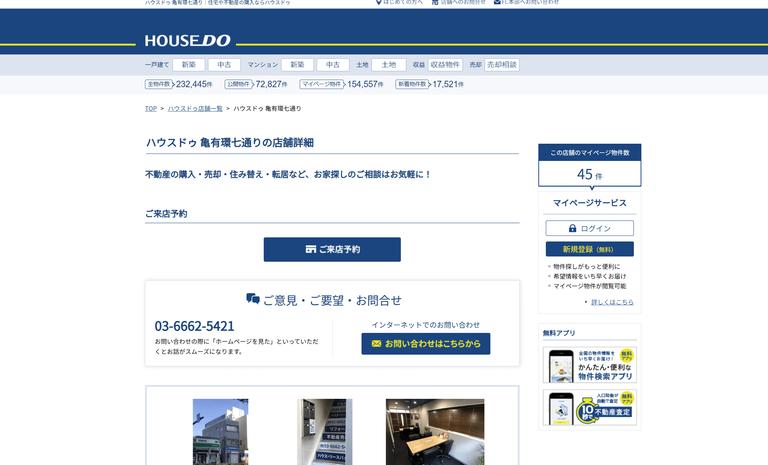Open 詳しくはこちら link
The height and width of the screenshot is (465, 768).
tap(612, 302)
